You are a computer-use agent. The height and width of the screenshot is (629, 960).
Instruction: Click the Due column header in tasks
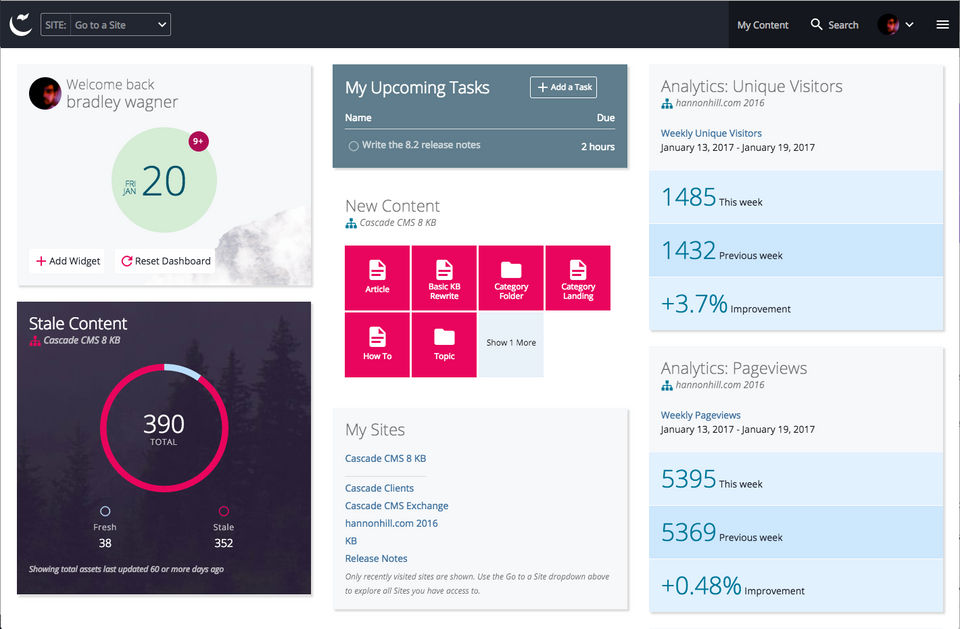[606, 118]
